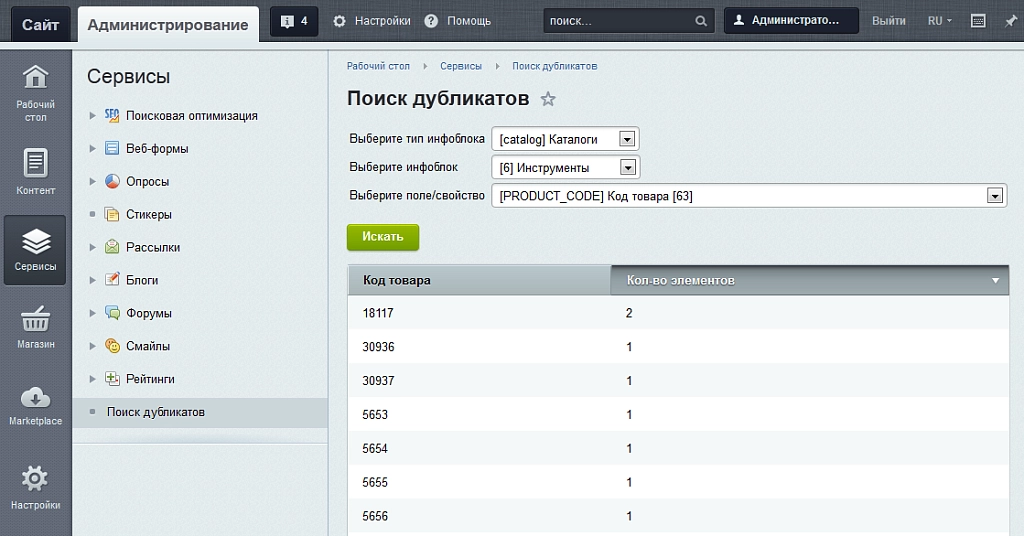Screen dimensions: 1024x536
Task: Click the keyboard icon in top bar
Action: coord(978,21)
